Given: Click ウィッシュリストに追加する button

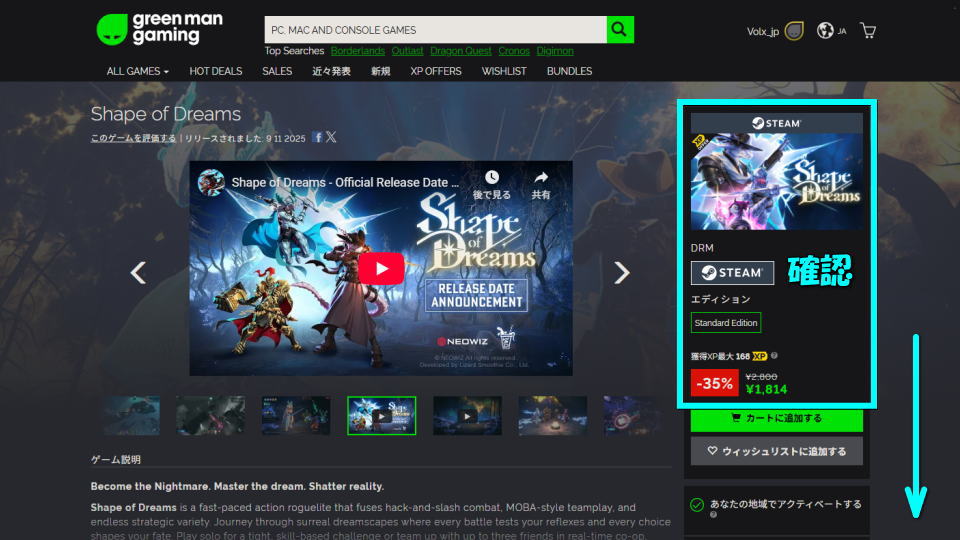Looking at the screenshot, I should point(776,451).
